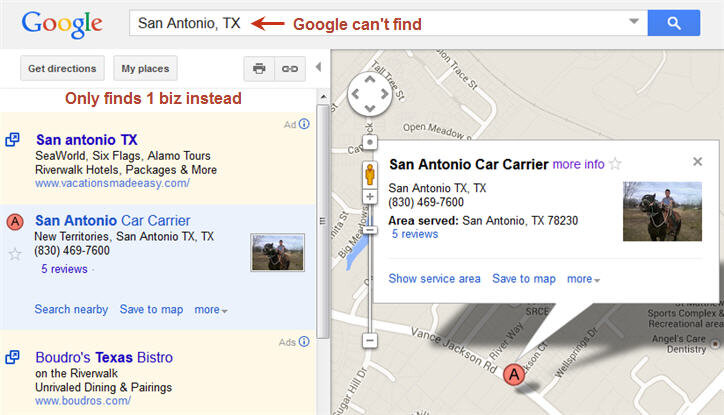Zoom out with the minus button
Image resolution: width=724 pixels, height=415 pixels.
369,341
